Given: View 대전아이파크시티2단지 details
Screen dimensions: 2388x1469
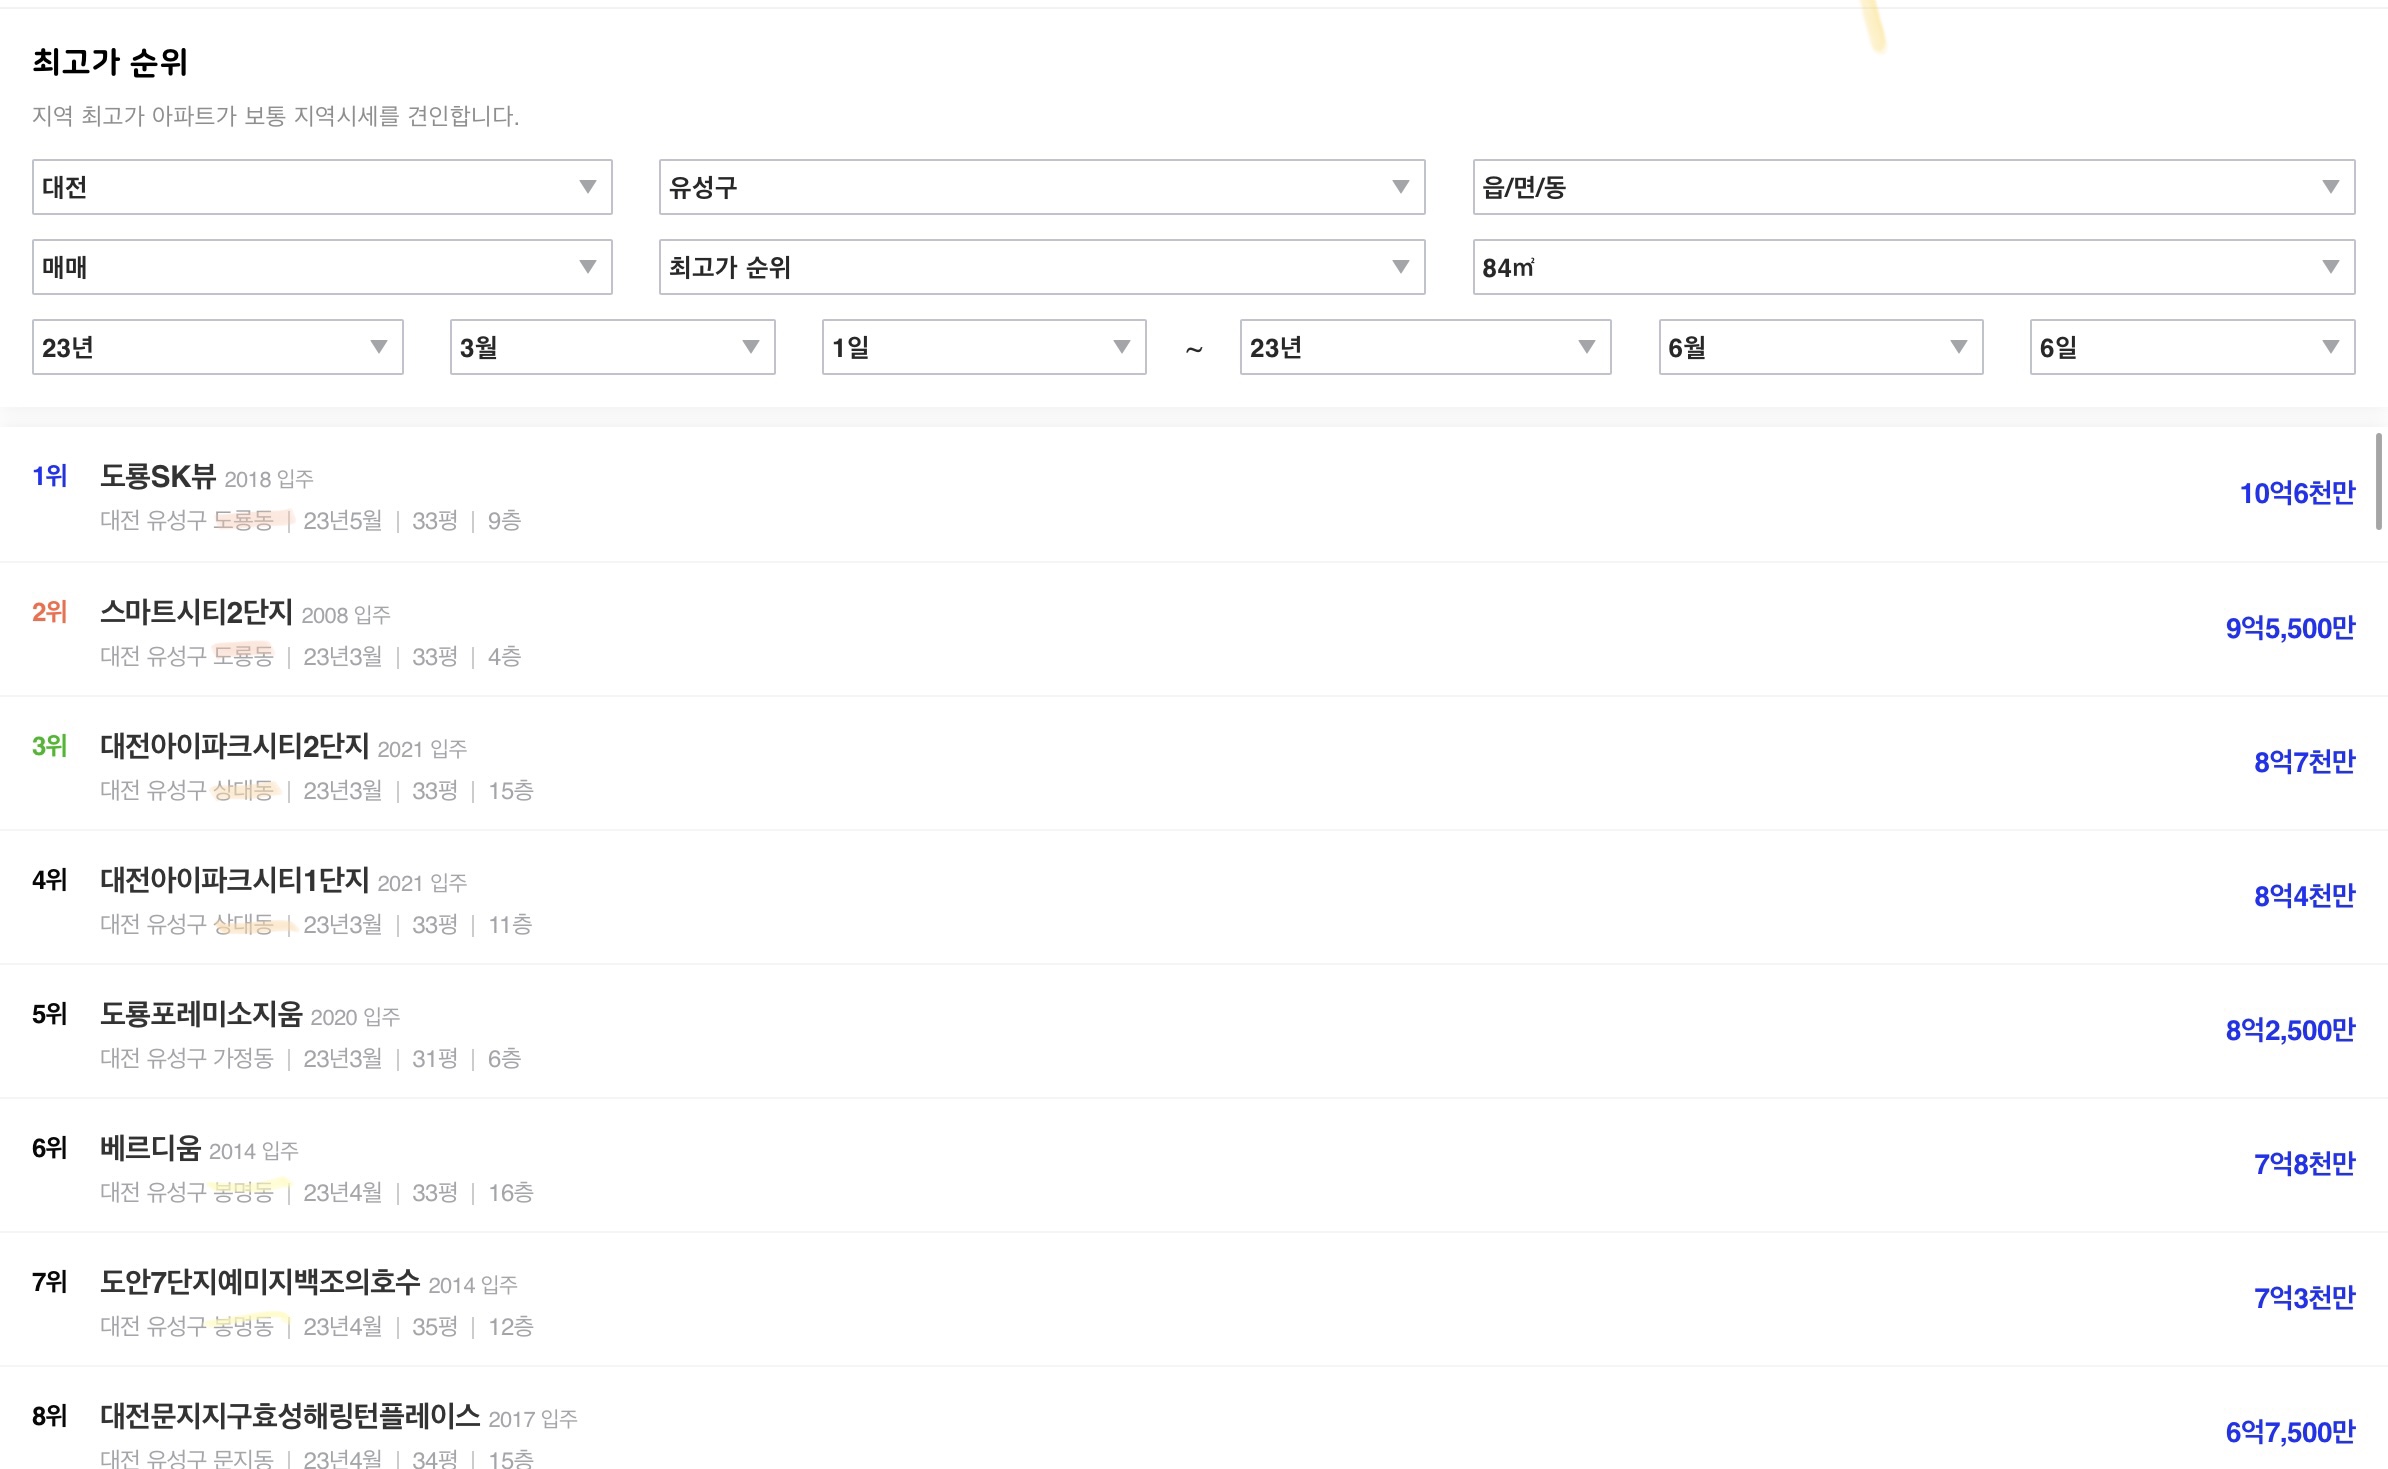Looking at the screenshot, I should 234,746.
